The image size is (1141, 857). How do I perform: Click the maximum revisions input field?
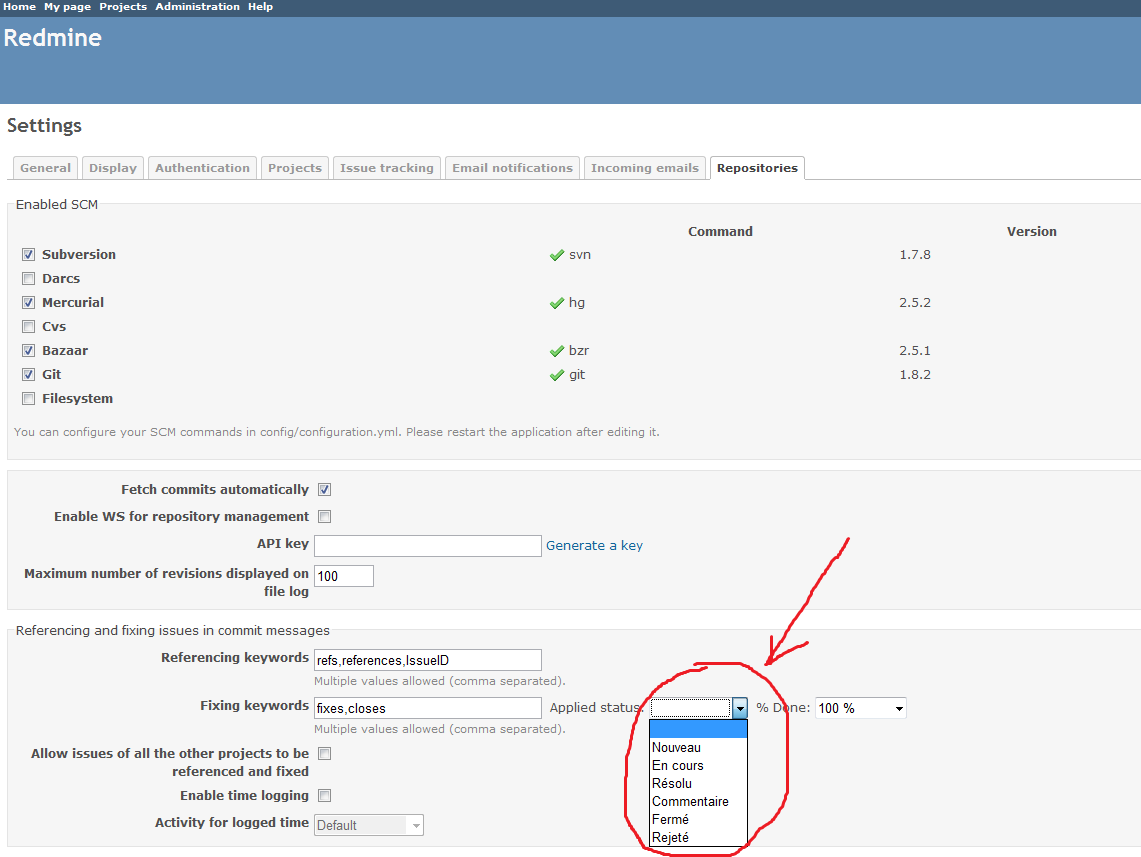click(344, 576)
